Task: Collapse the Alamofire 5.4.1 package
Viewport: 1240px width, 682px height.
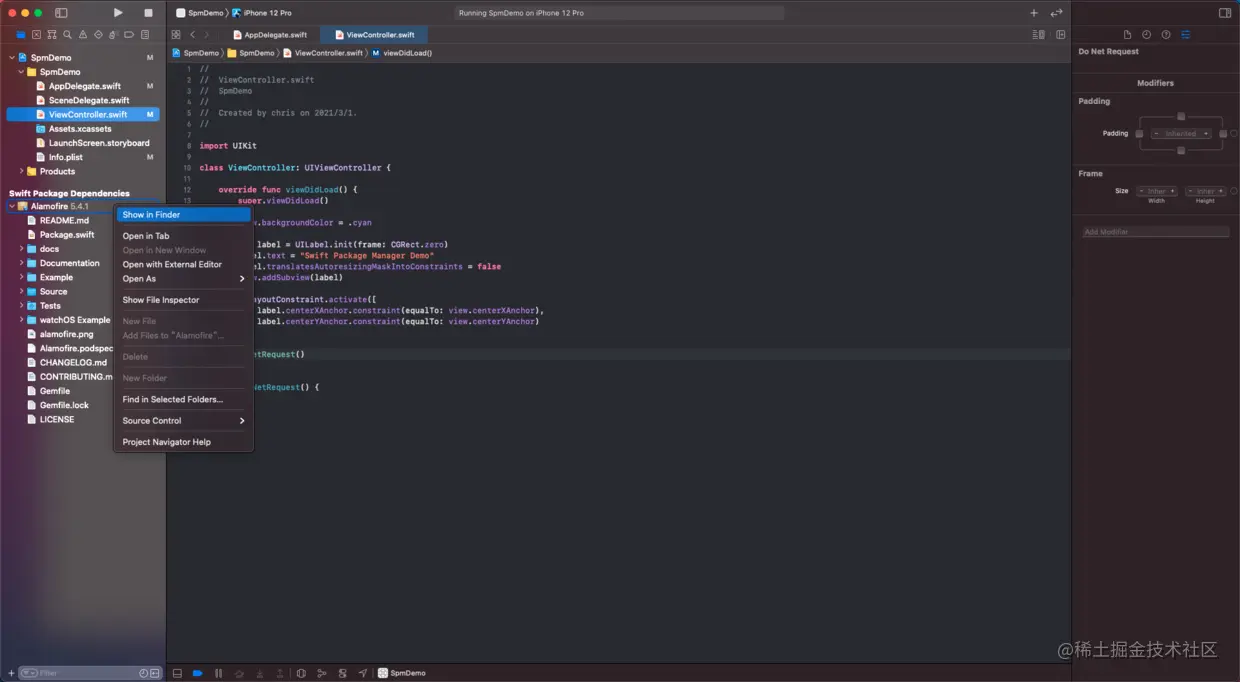Action: [11, 206]
